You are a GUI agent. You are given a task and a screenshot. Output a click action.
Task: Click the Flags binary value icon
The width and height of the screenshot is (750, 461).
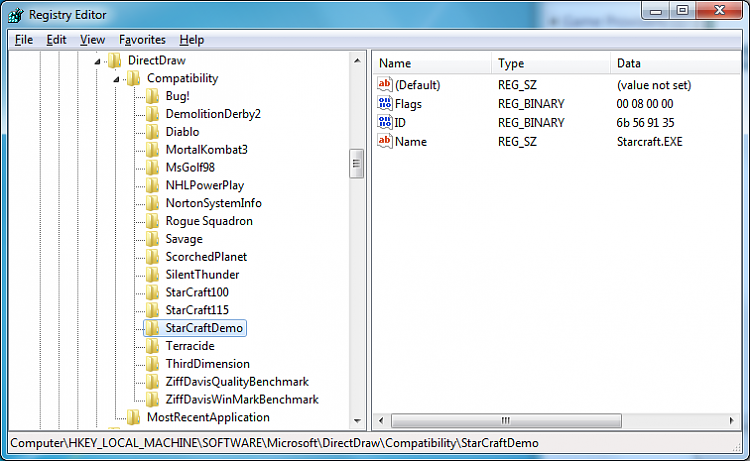click(385, 103)
